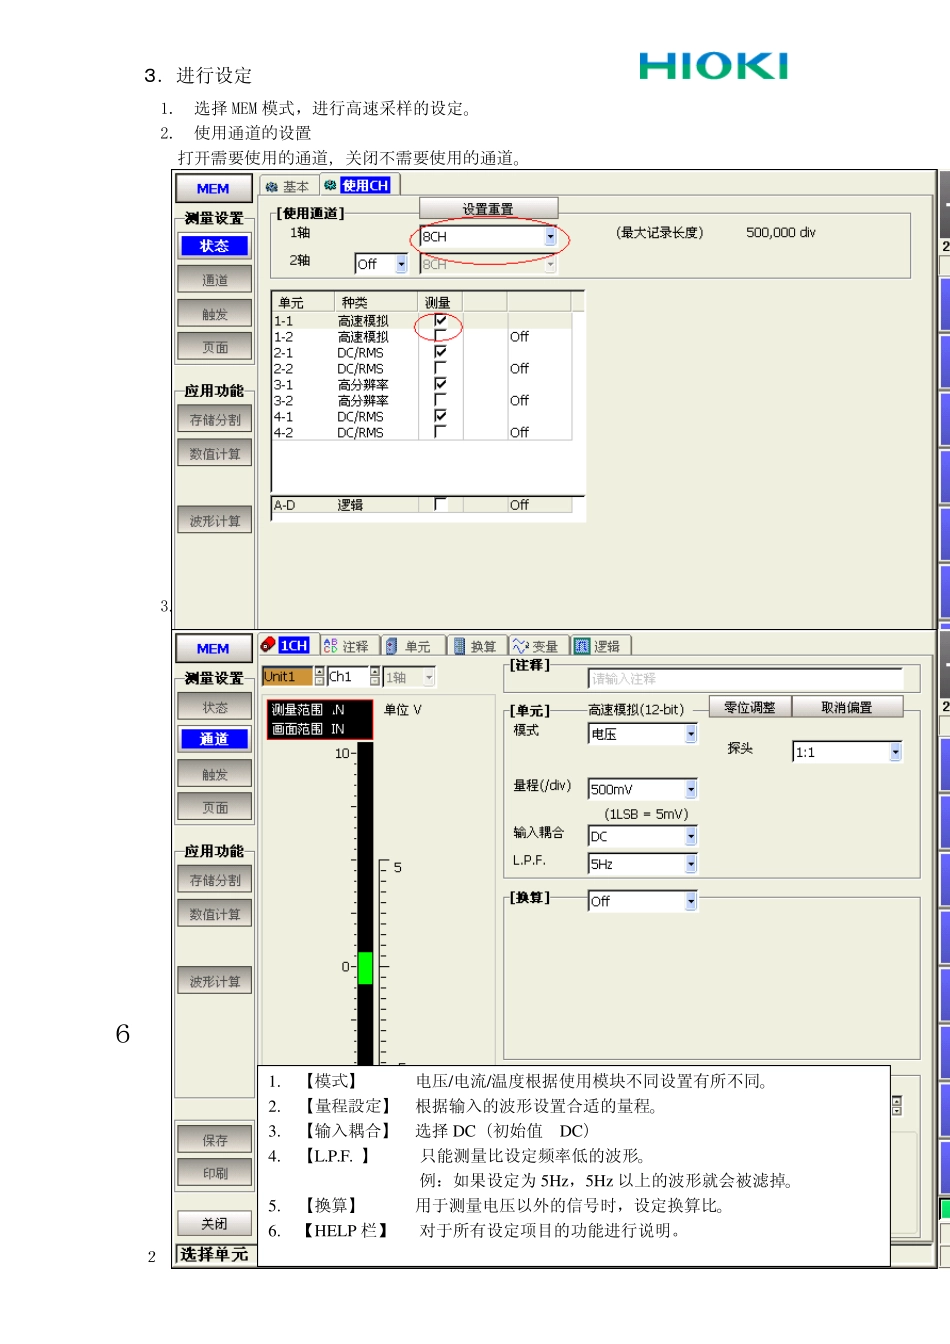Click the red 1CH tab icon

coord(268,645)
